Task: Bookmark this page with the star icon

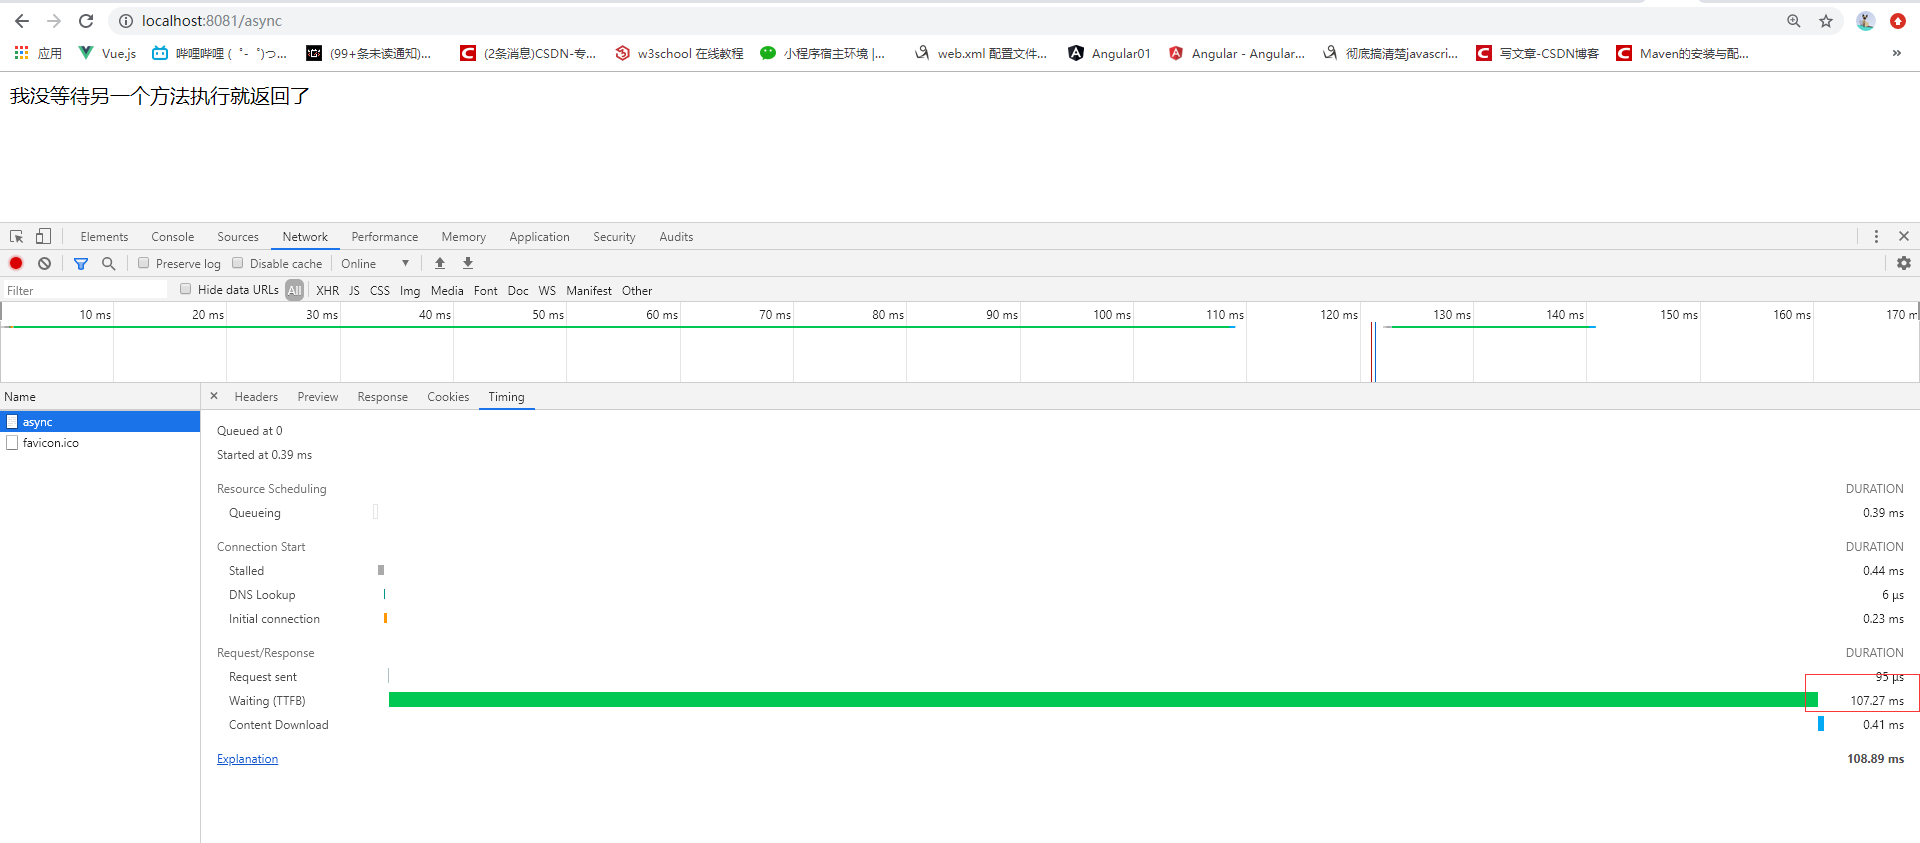Action: [x=1826, y=21]
